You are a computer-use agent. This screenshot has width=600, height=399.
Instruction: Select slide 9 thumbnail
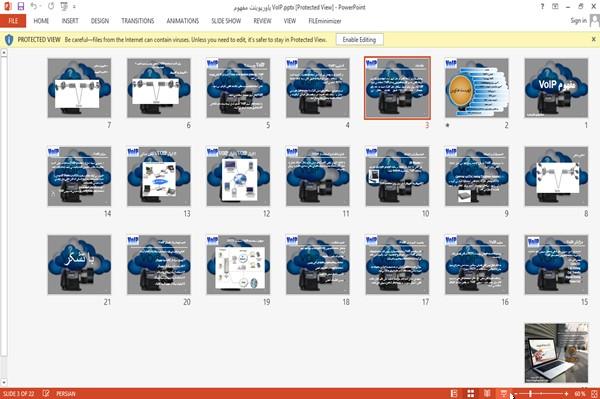click(477, 176)
